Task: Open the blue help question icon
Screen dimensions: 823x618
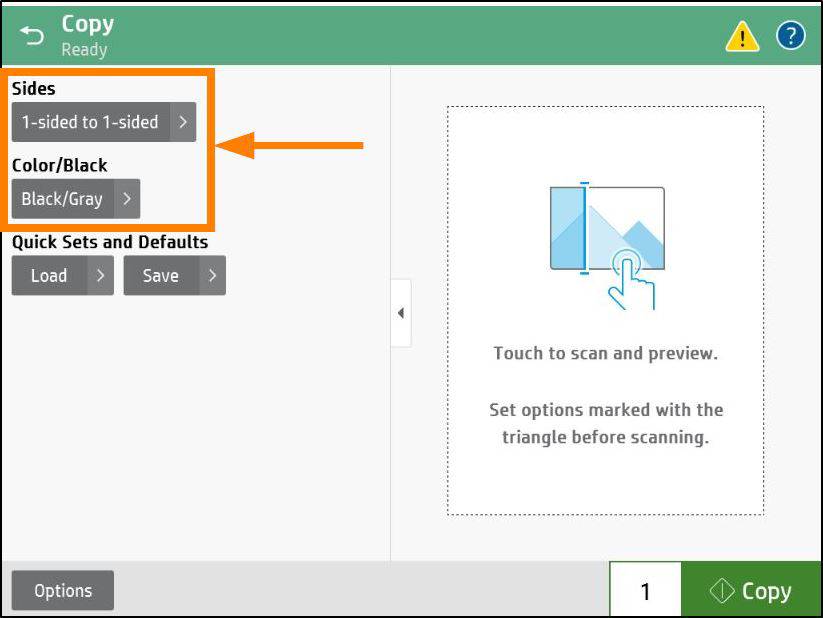Action: pos(790,35)
